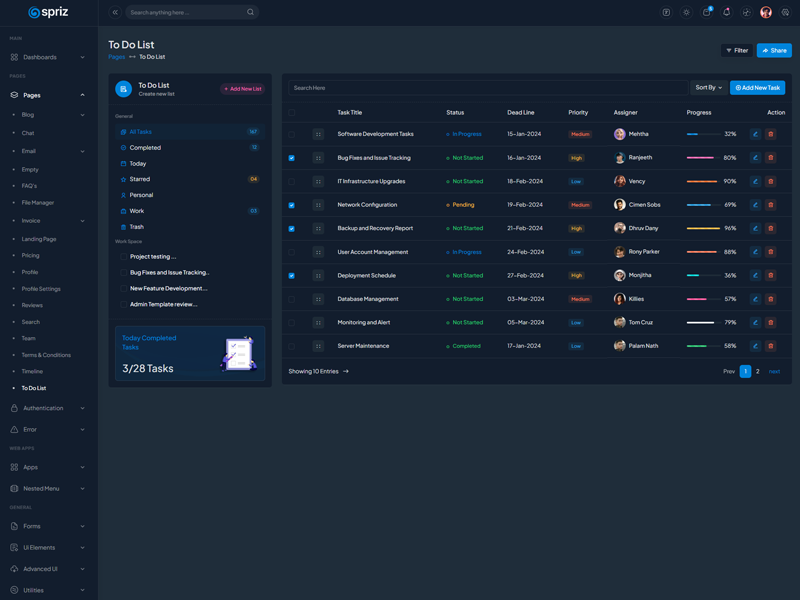800x600 pixels.
Task: Click drag handle for Database Management row
Action: pyautogui.click(x=318, y=299)
